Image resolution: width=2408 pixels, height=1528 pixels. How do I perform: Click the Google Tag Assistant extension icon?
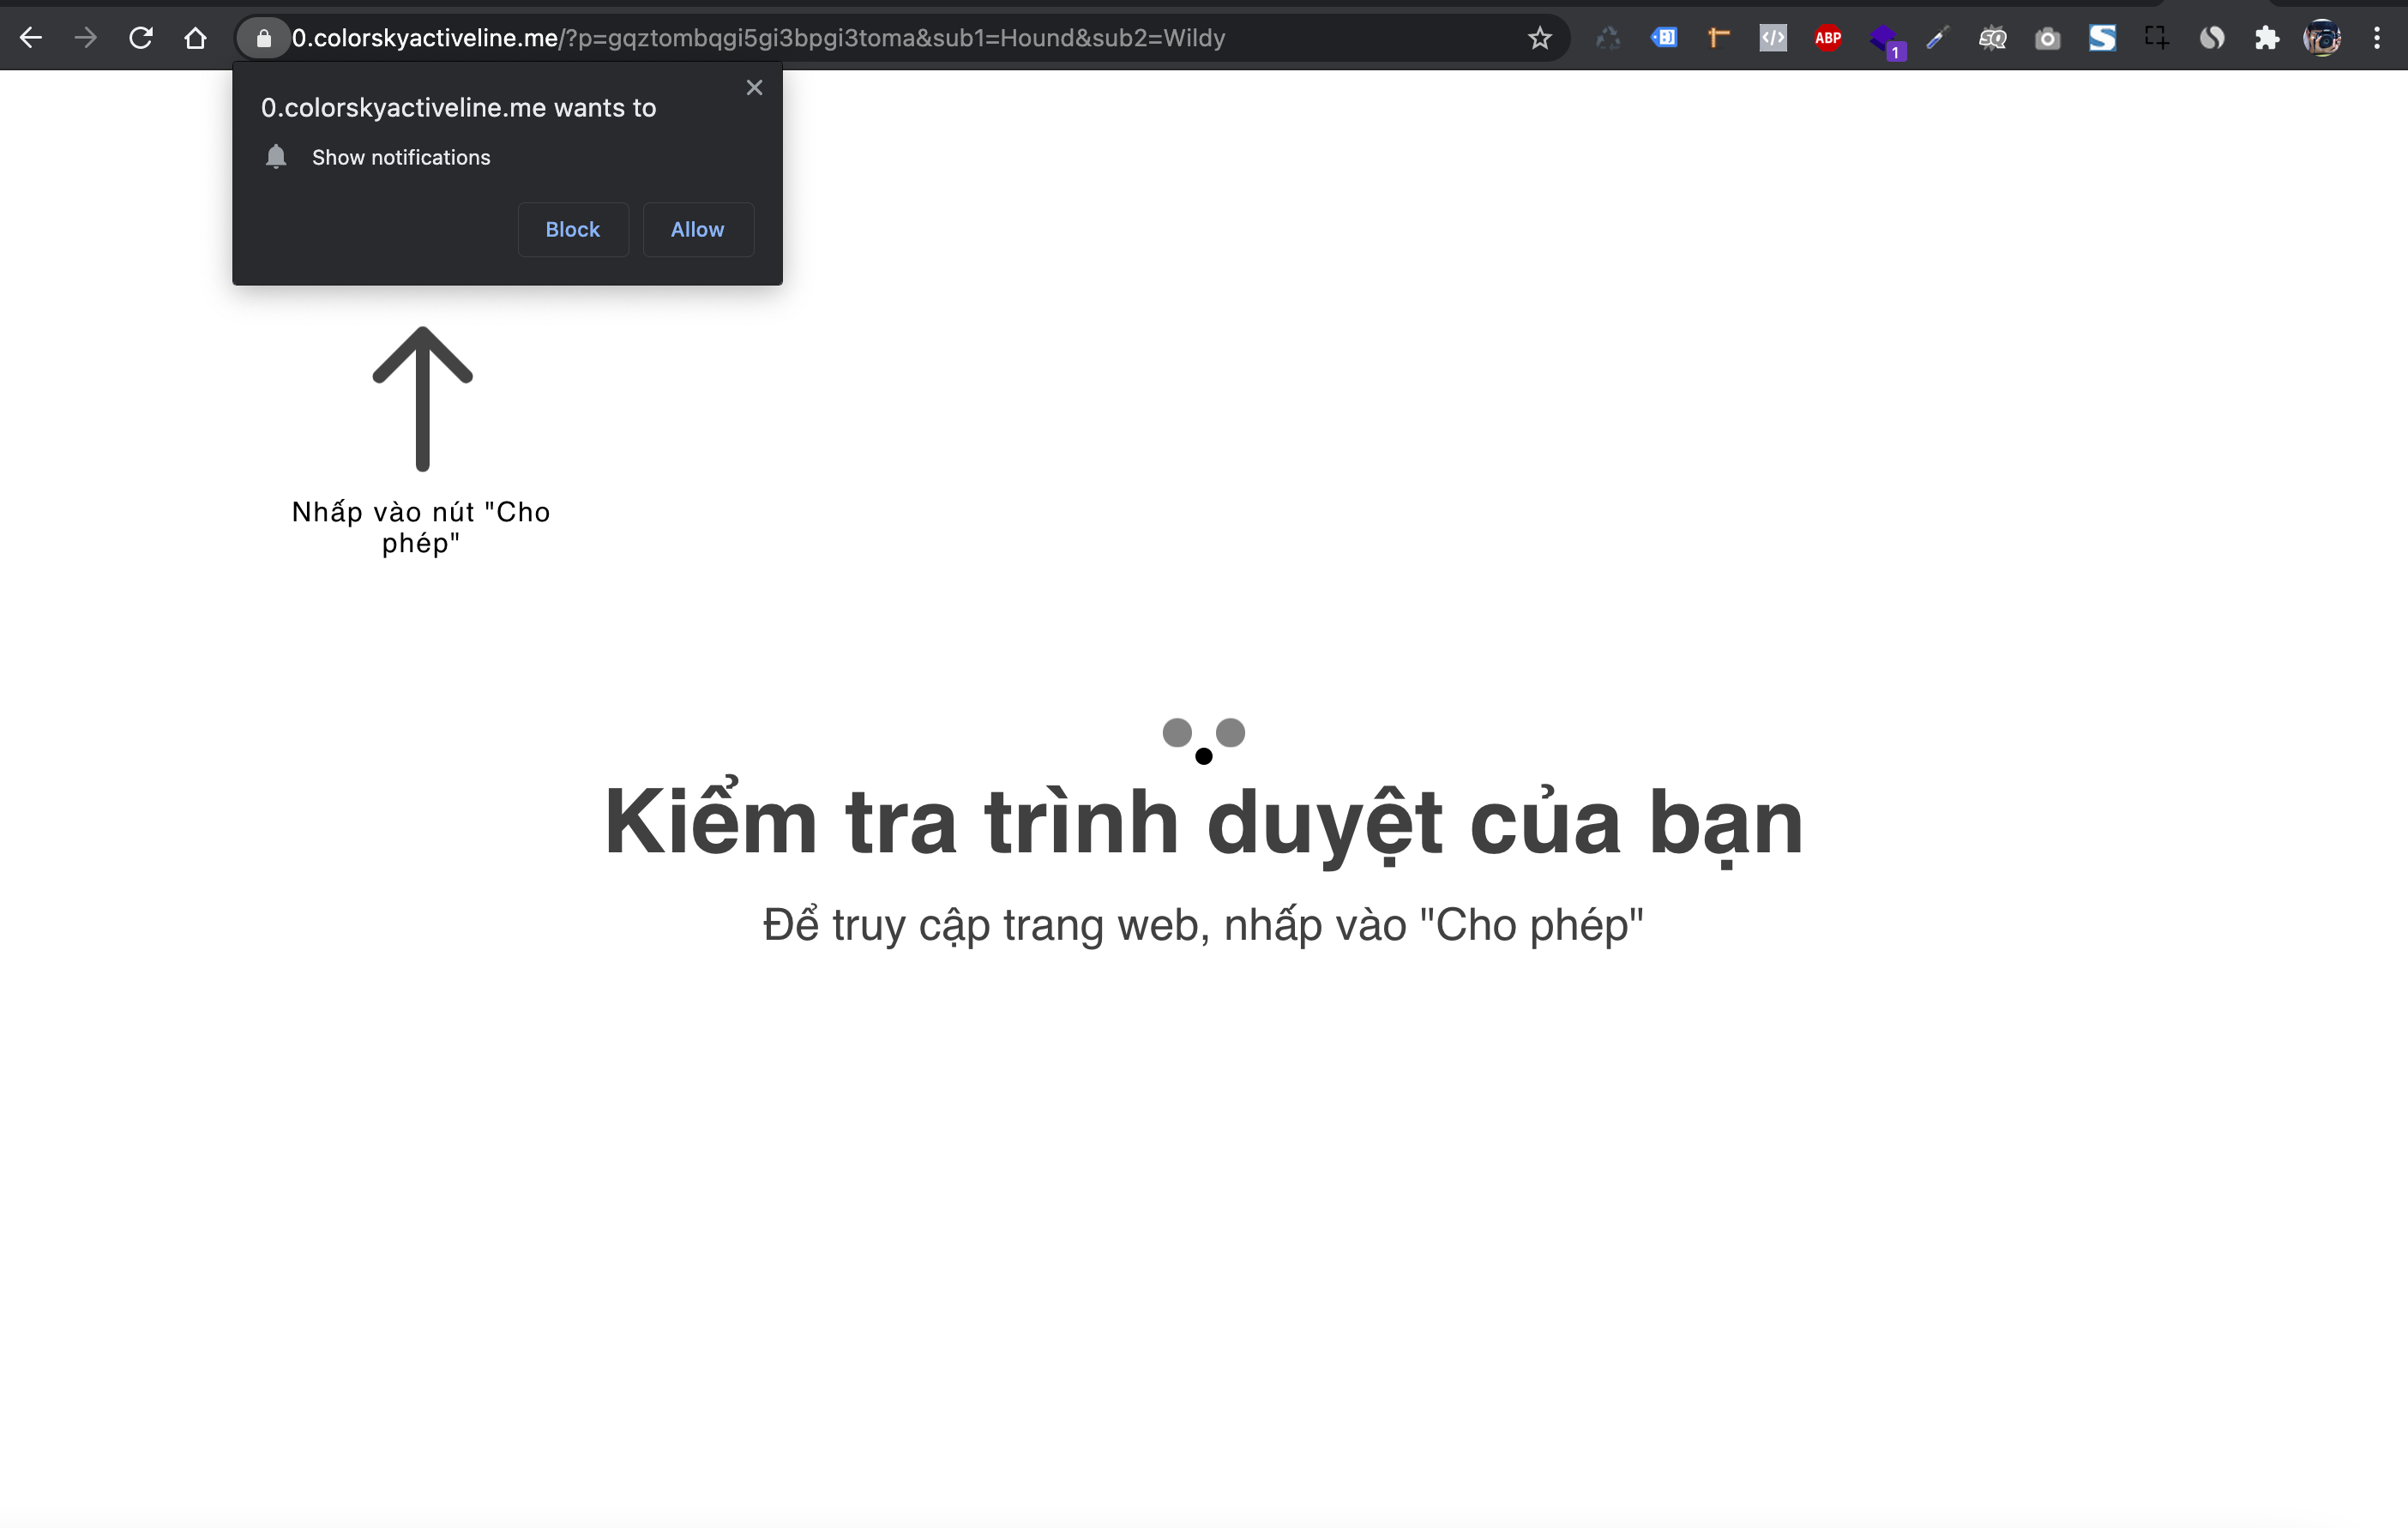pyautogui.click(x=1664, y=38)
